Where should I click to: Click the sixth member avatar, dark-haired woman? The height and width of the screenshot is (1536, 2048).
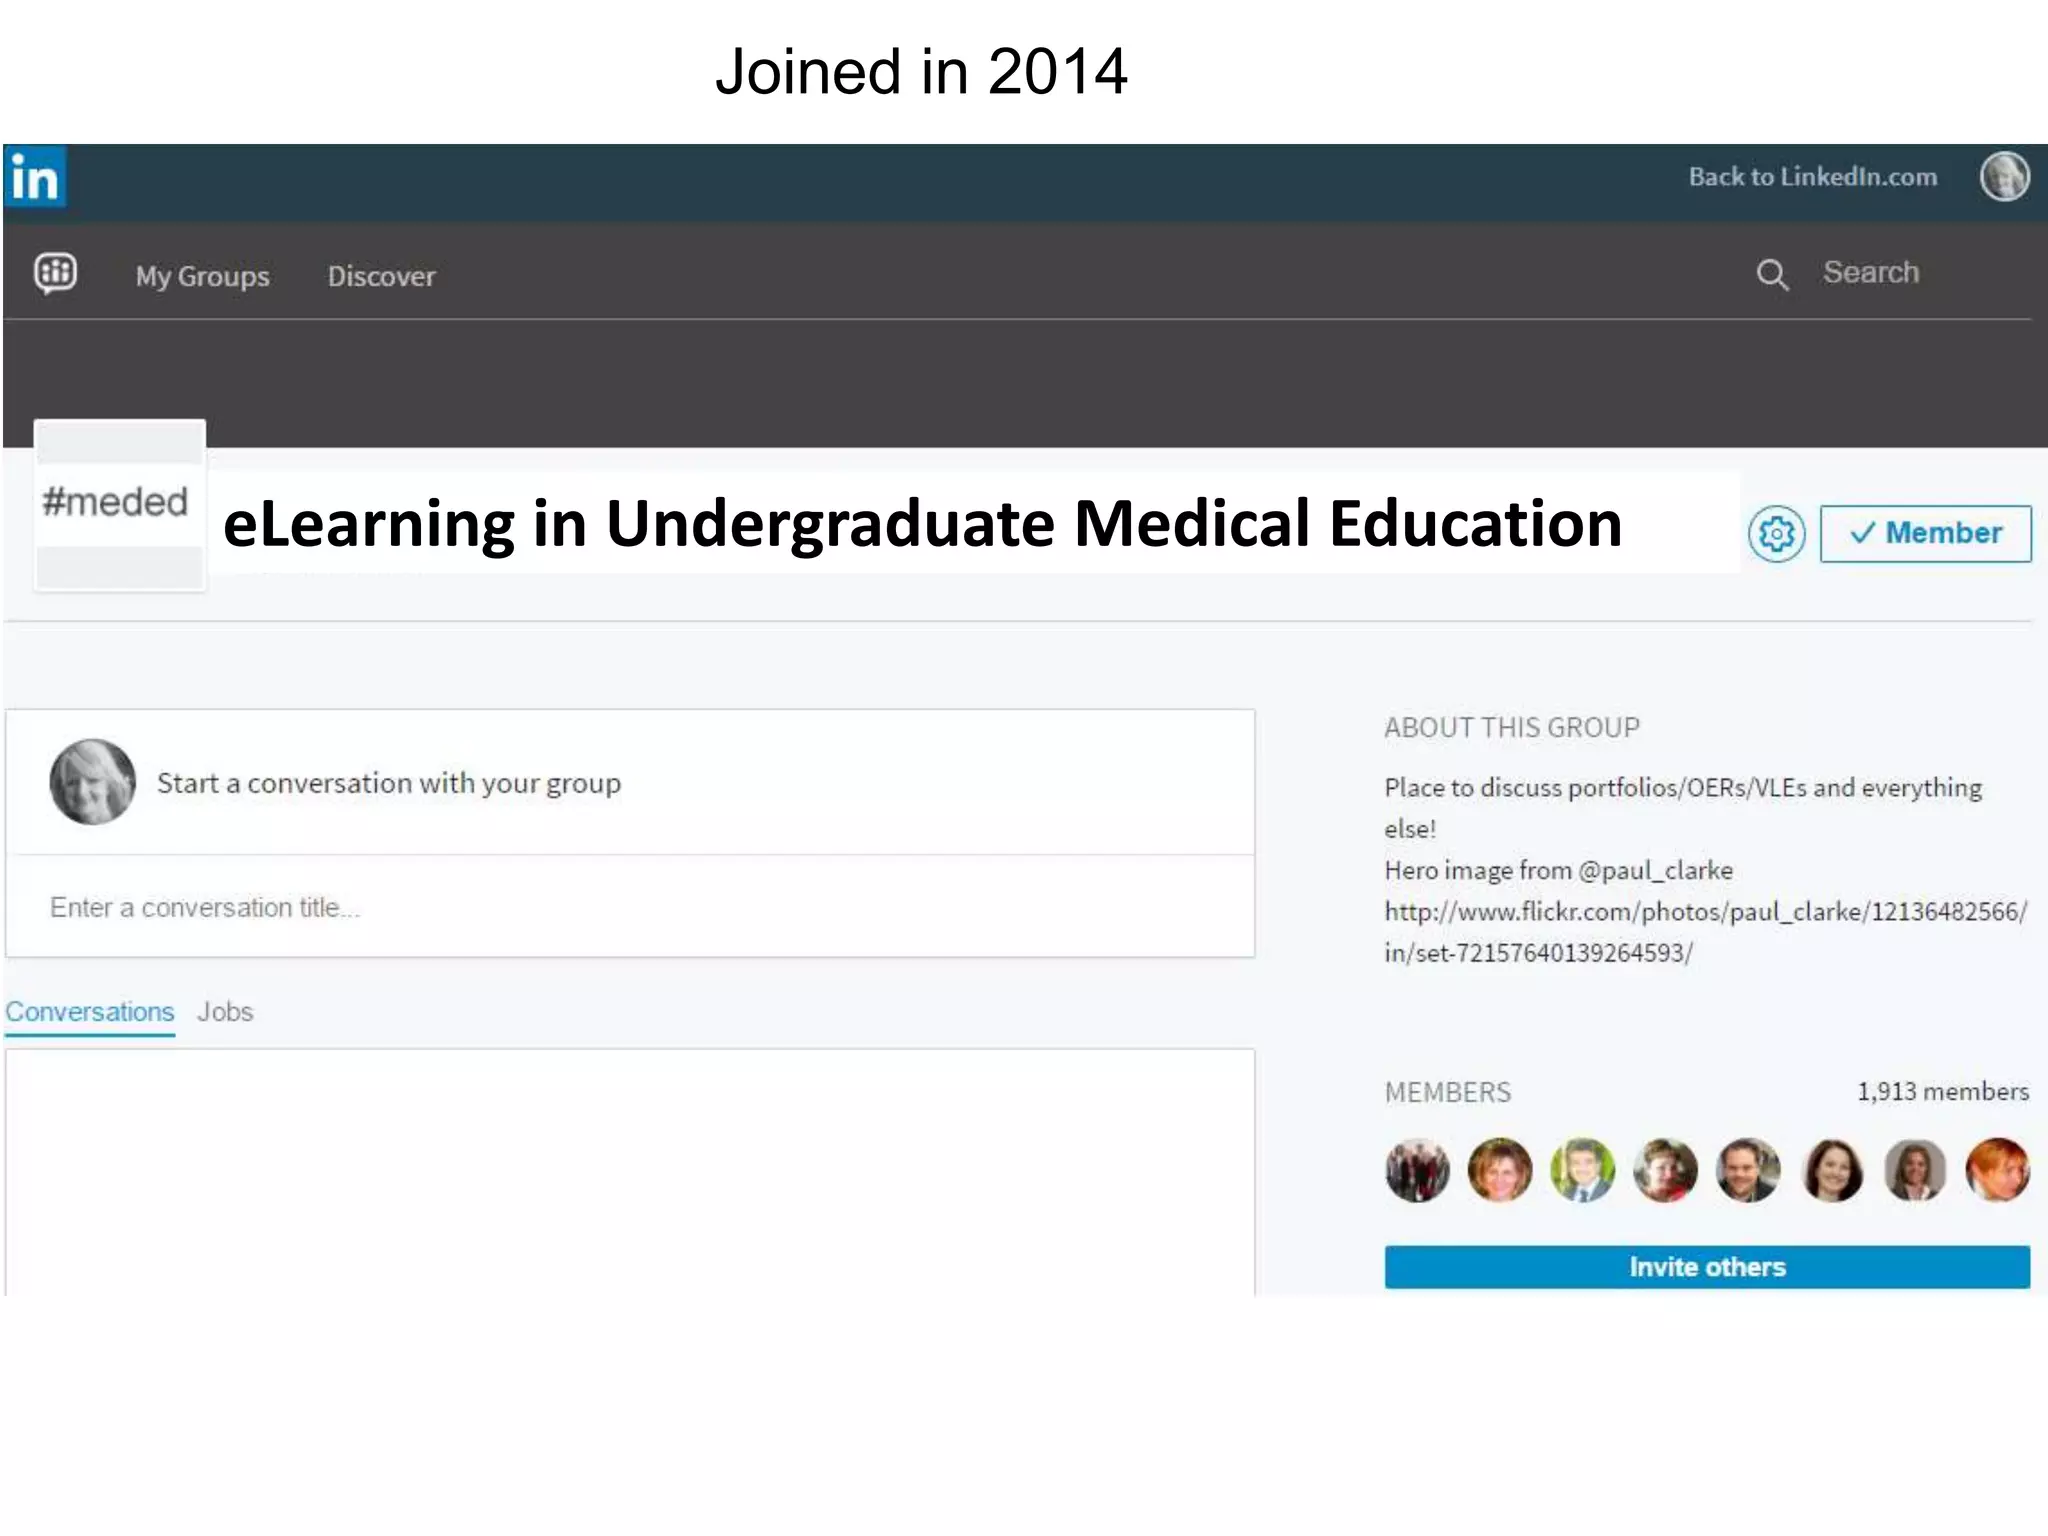click(x=1832, y=1170)
